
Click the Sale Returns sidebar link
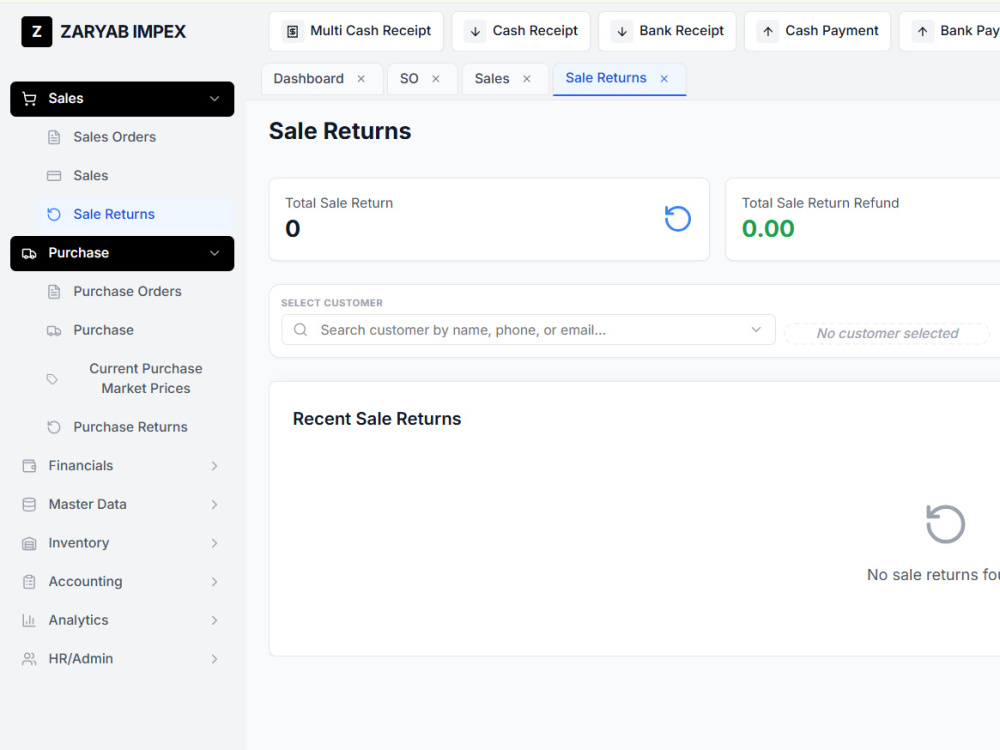click(x=135, y=214)
